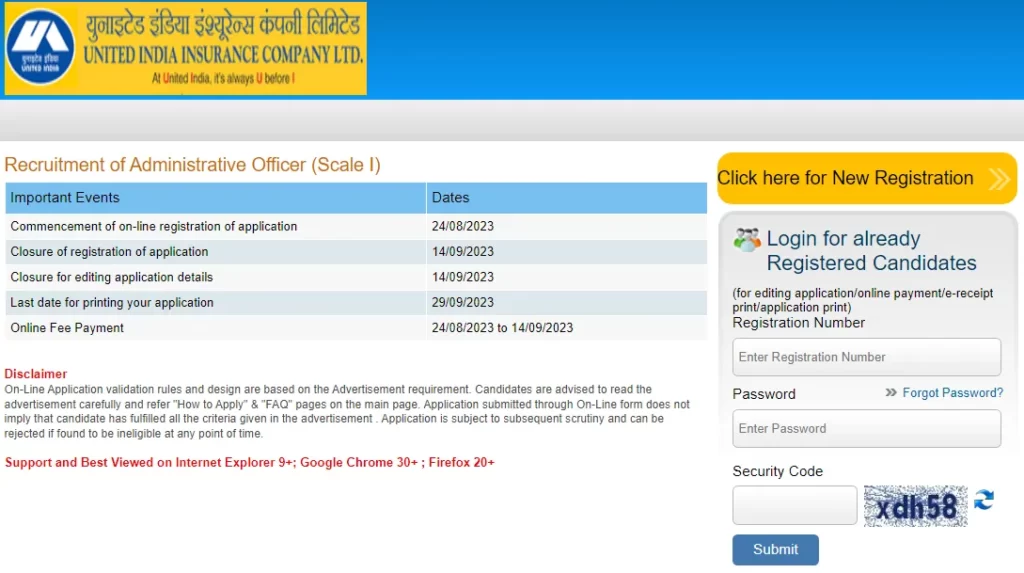
Task: Click the Hindi company name text
Action: [223, 25]
